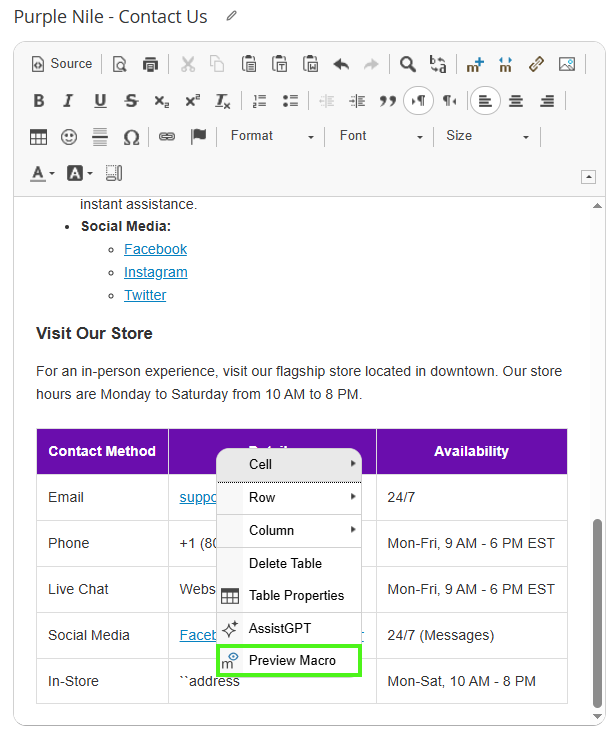Click the scroll down arrow

coord(597,717)
